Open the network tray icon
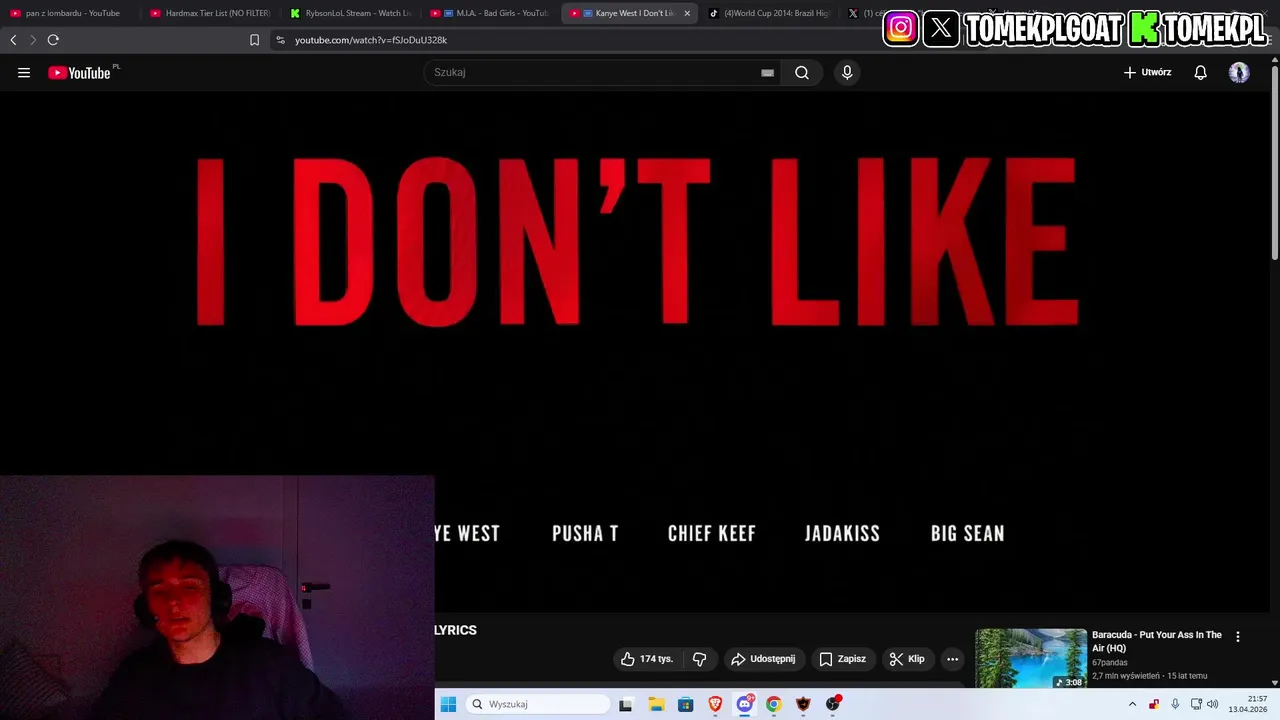This screenshot has height=720, width=1280. coord(1196,704)
